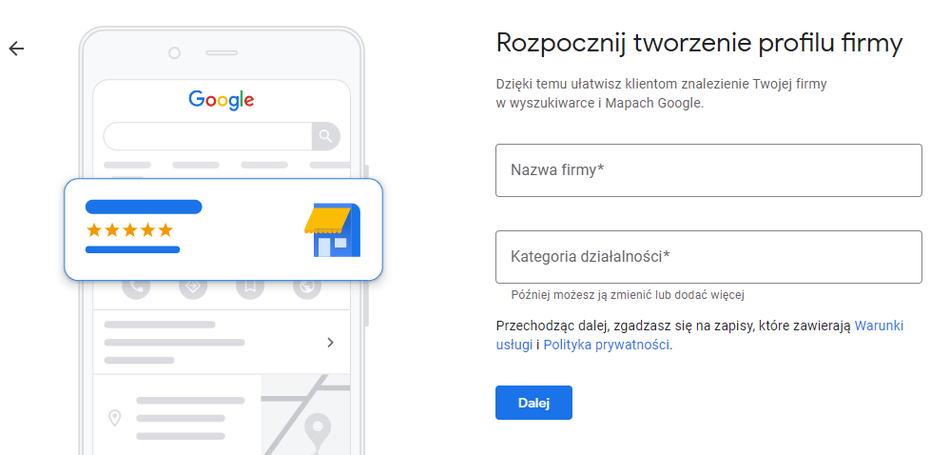
Task: Click the Rozpocznij tworzenie profilu firmy heading
Action: [699, 43]
